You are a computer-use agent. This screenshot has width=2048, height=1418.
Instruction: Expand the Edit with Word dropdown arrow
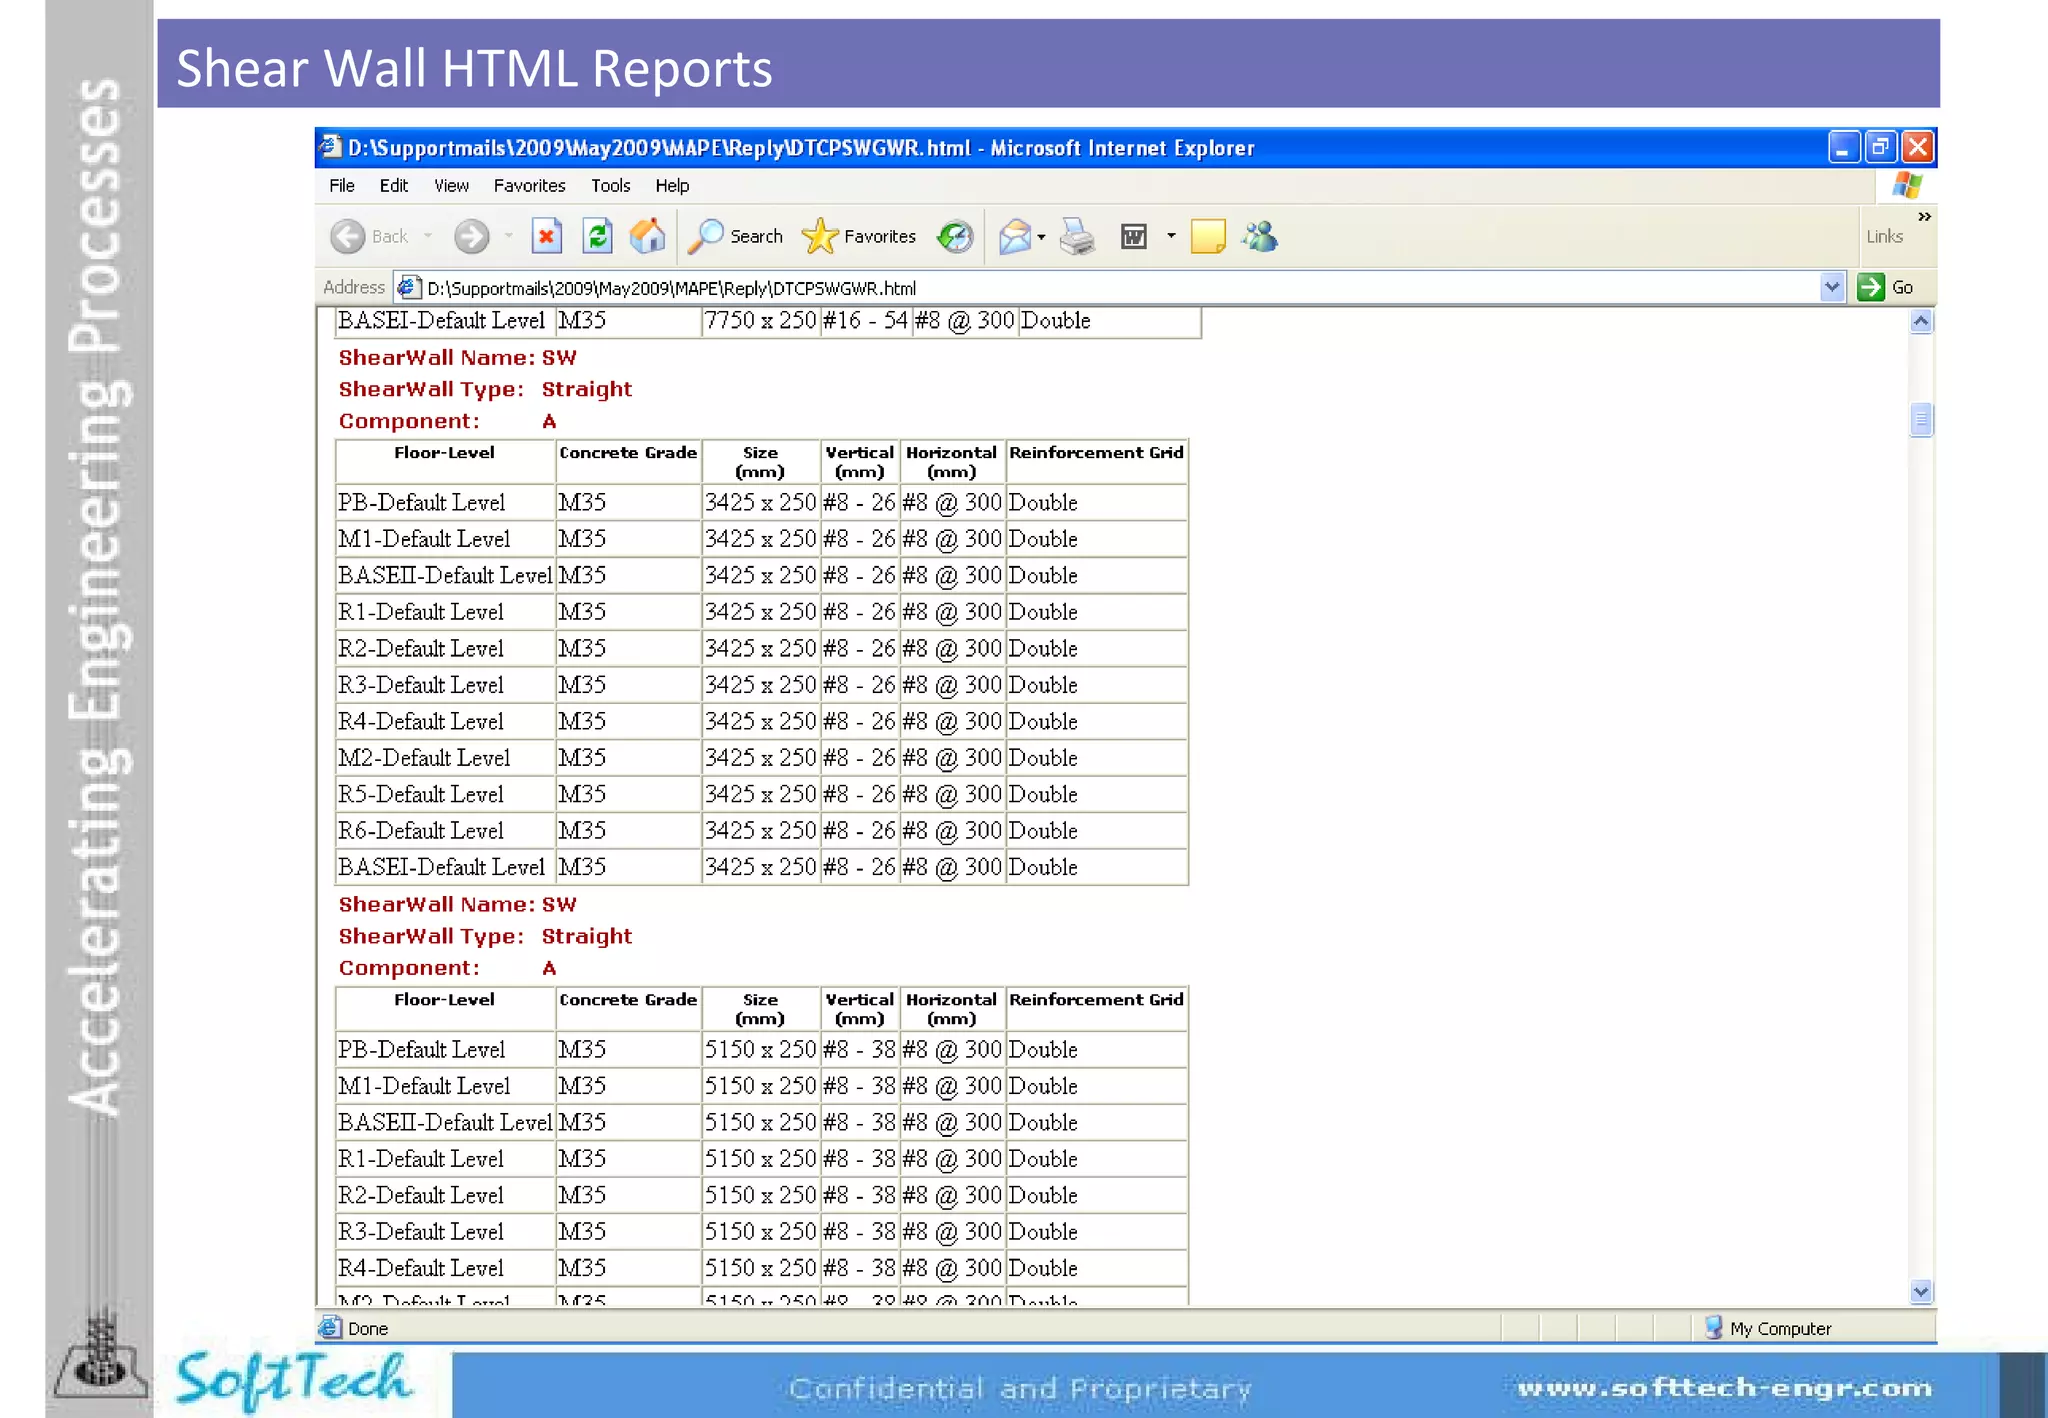coord(1171,237)
